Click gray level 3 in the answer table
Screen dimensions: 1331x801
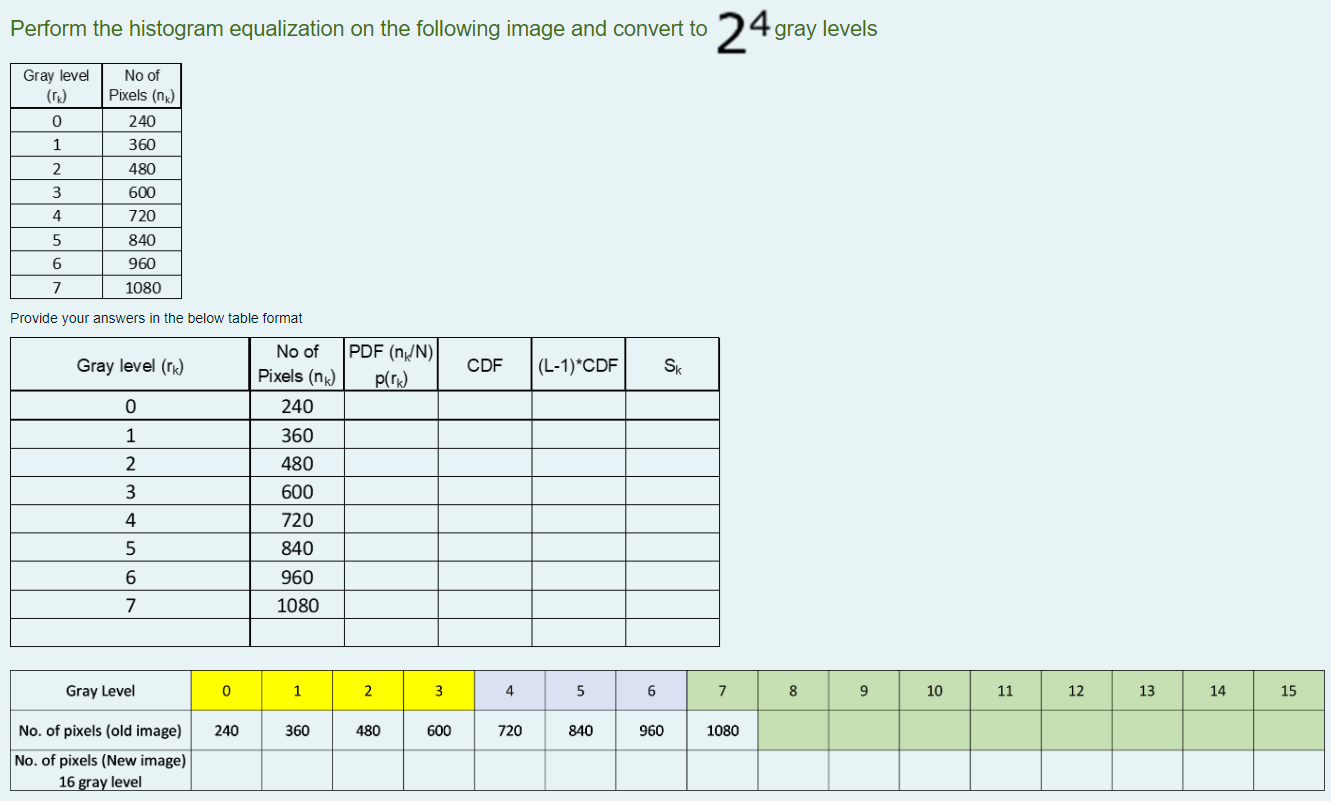point(130,491)
